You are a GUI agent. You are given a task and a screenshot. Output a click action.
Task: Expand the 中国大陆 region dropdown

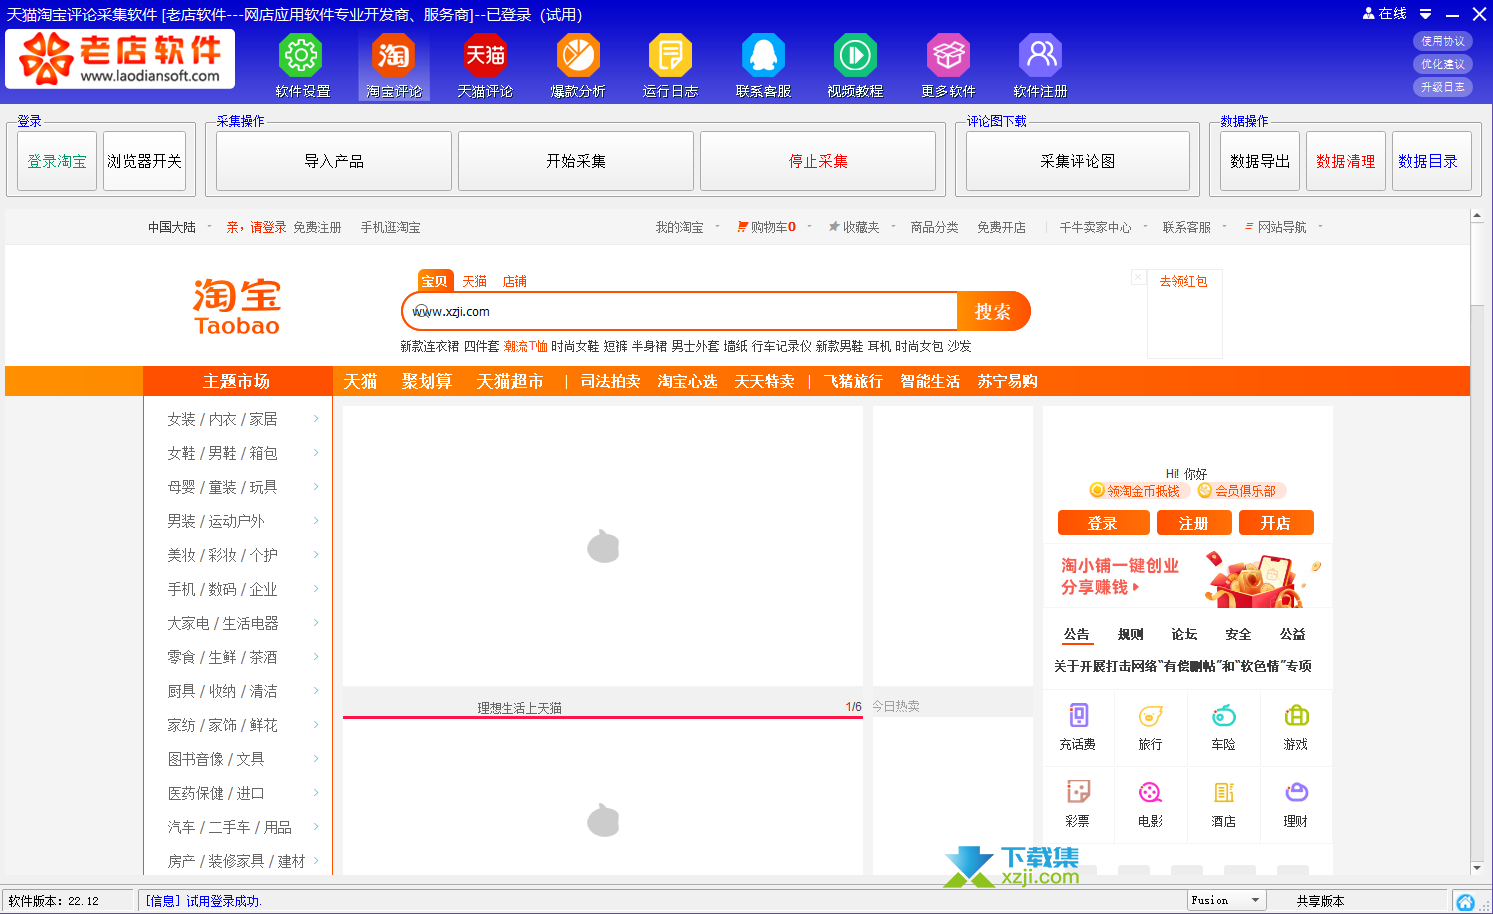[209, 227]
